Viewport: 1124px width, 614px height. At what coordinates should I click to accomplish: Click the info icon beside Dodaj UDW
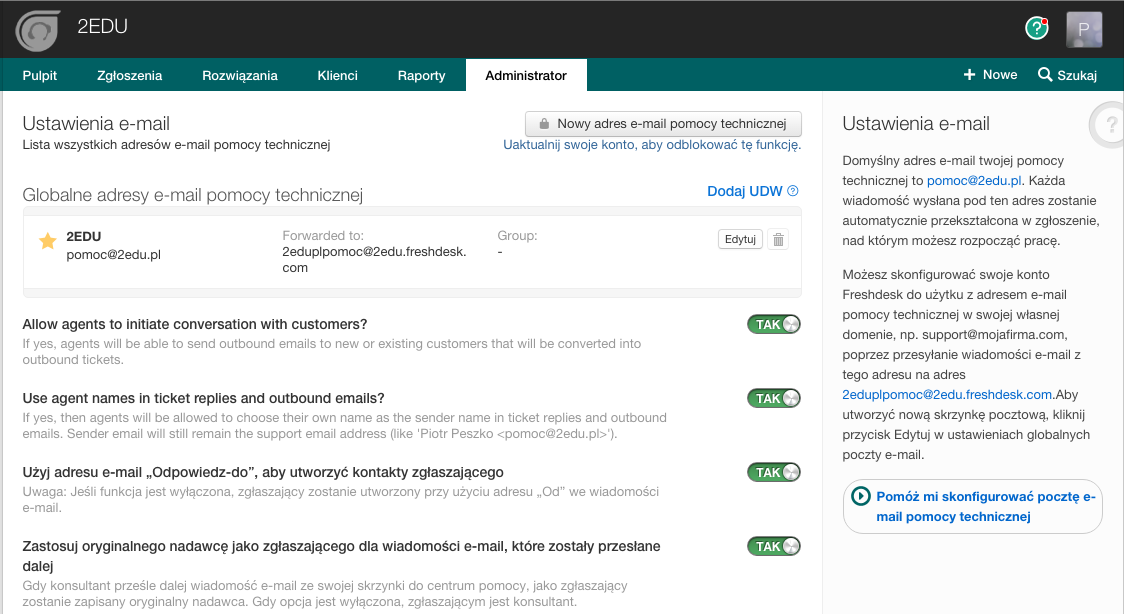pyautogui.click(x=793, y=191)
